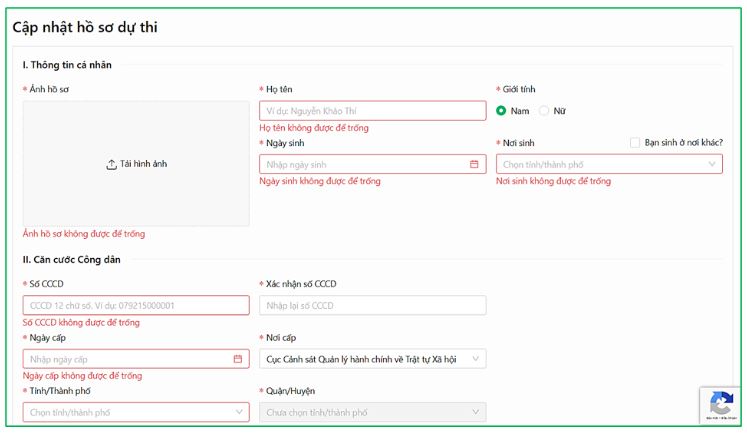Select the Nam gender radio button
747x433 pixels.
(x=501, y=111)
